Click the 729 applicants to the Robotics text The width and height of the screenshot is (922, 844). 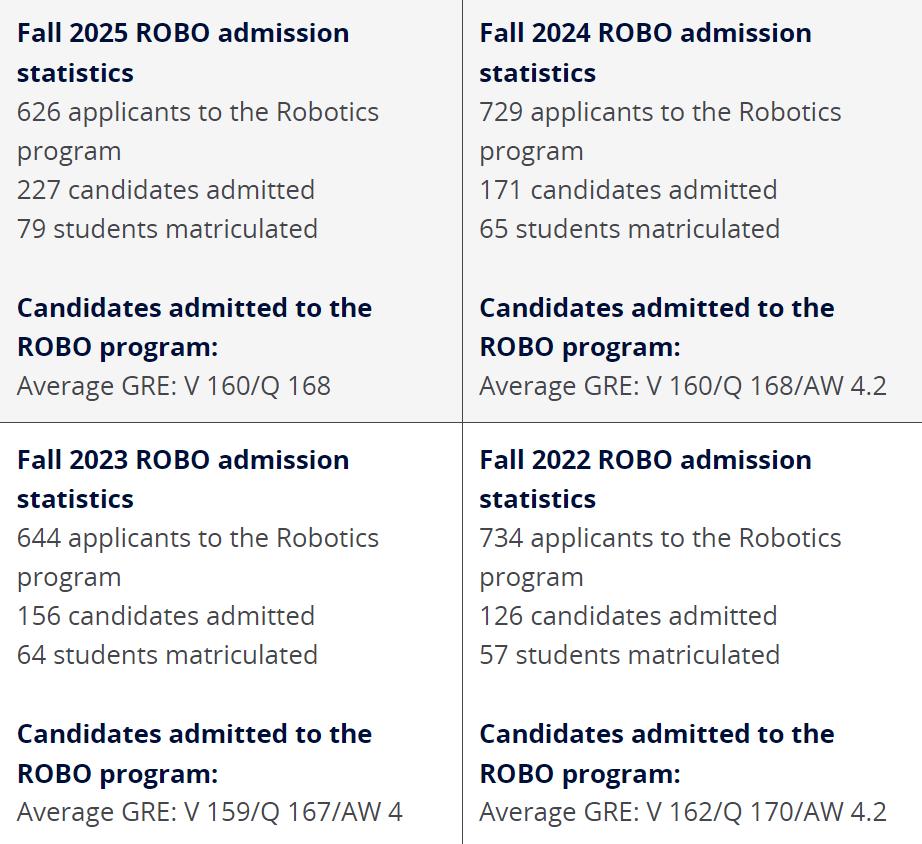[660, 112]
